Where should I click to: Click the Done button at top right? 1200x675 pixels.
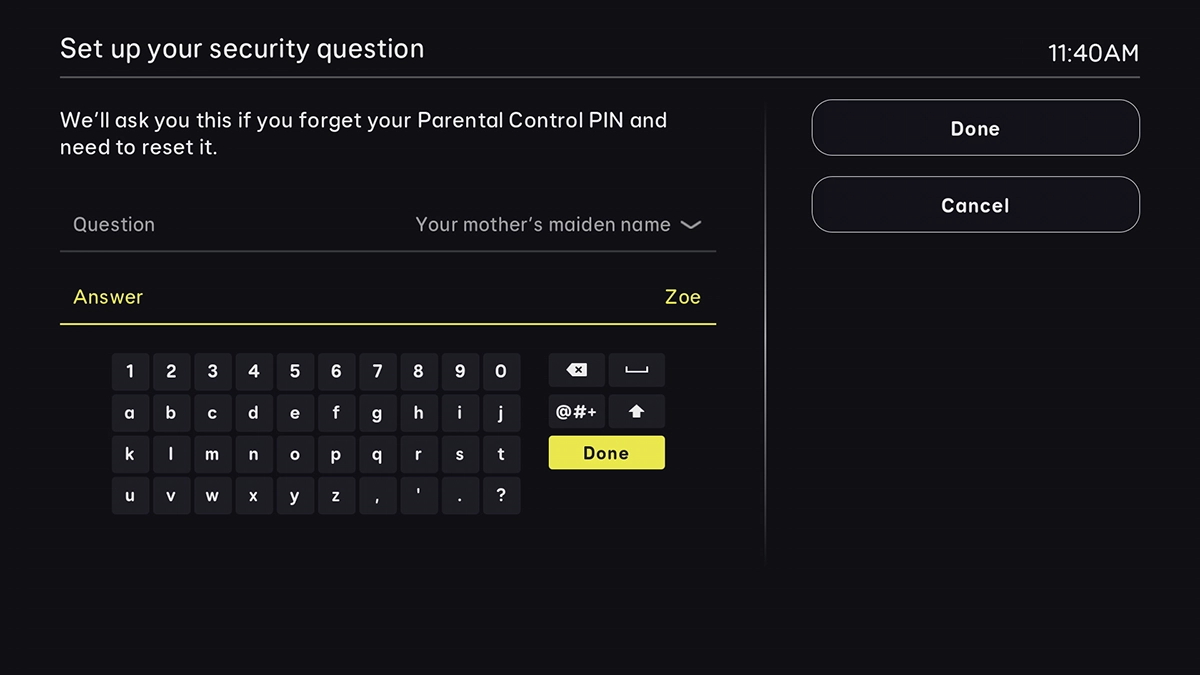975,128
